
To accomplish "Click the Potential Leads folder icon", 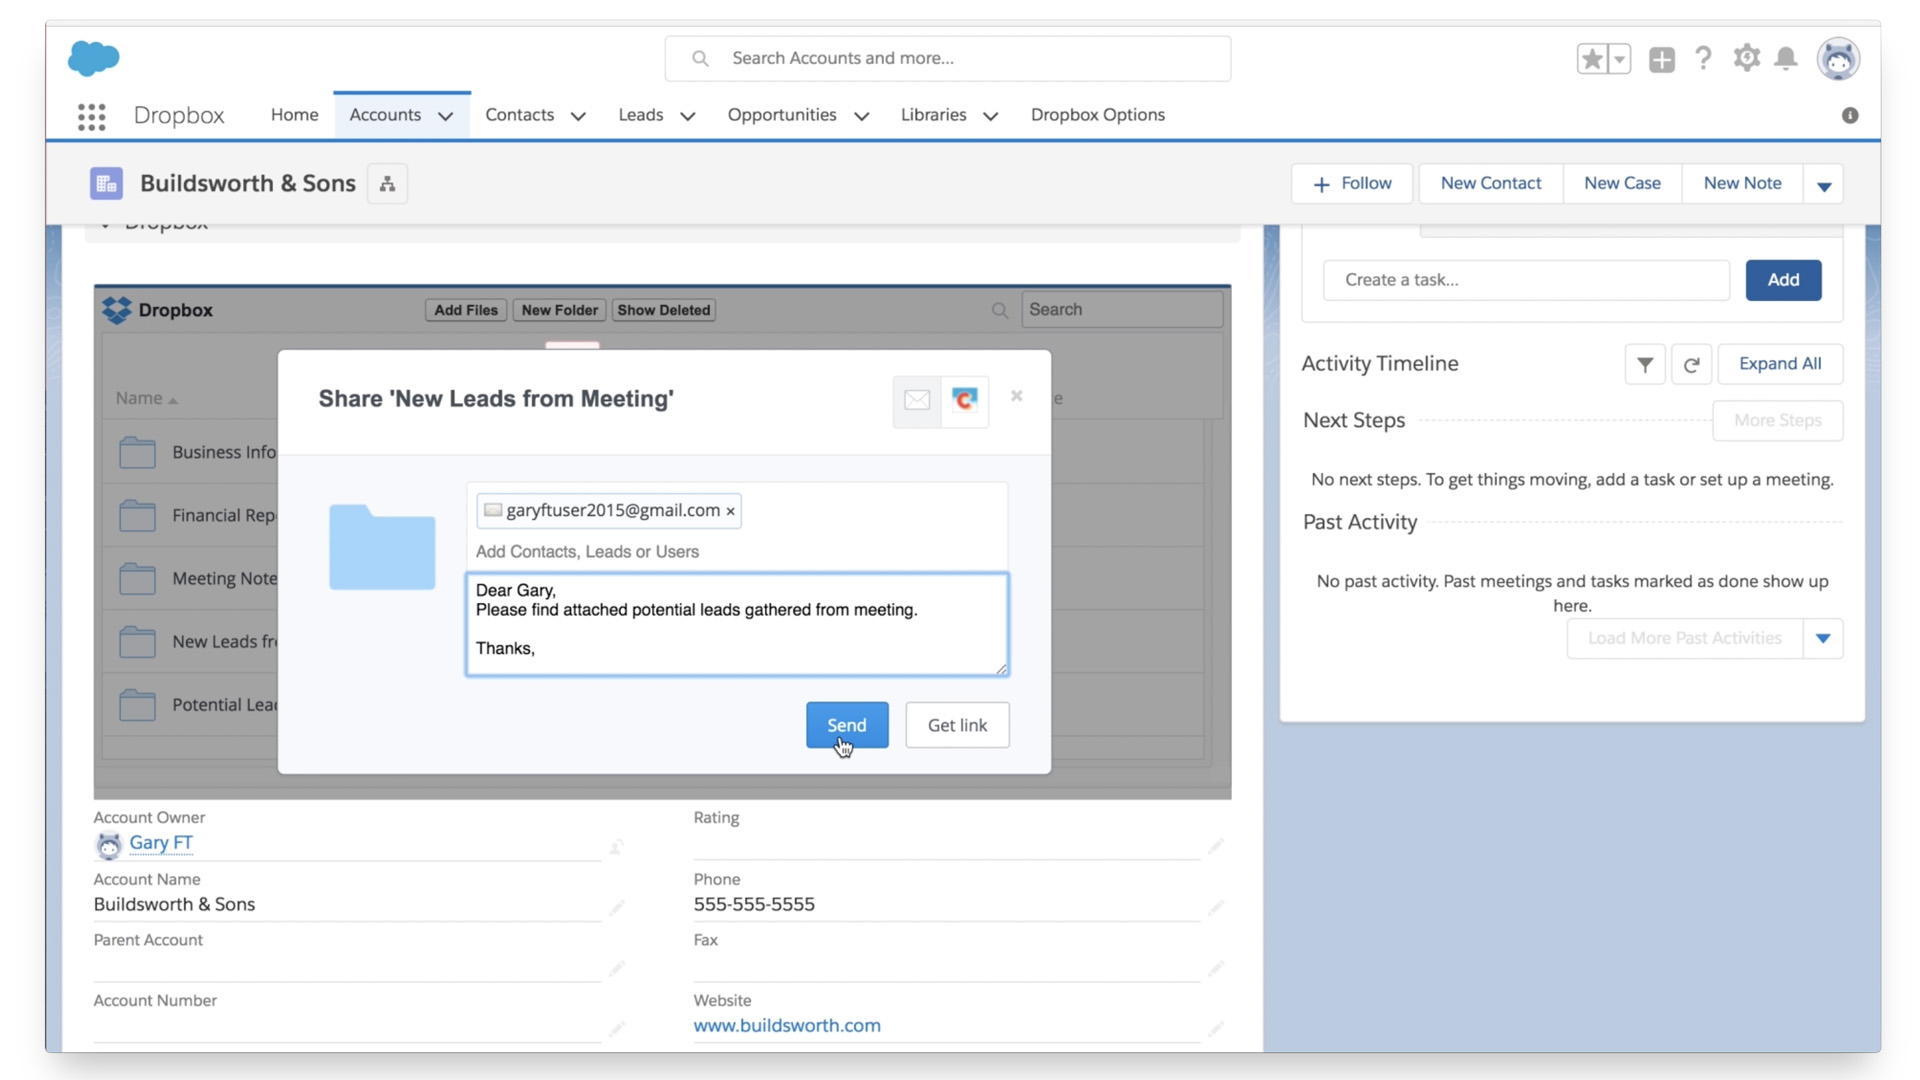I will tap(137, 705).
